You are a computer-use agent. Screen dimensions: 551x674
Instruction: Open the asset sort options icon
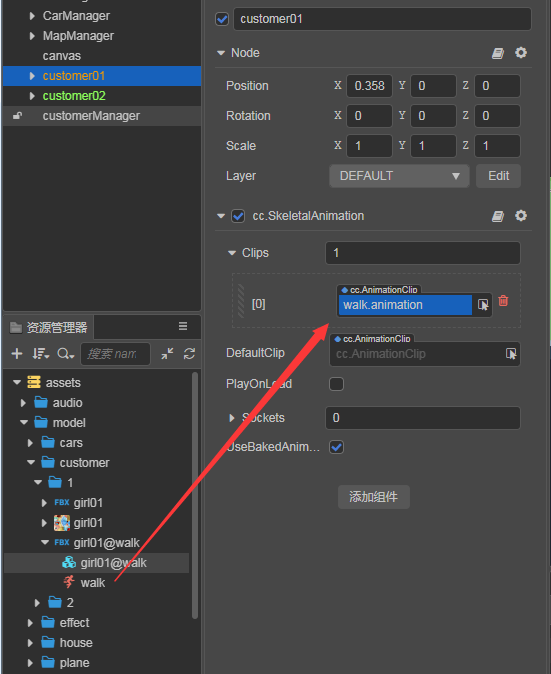pos(40,354)
